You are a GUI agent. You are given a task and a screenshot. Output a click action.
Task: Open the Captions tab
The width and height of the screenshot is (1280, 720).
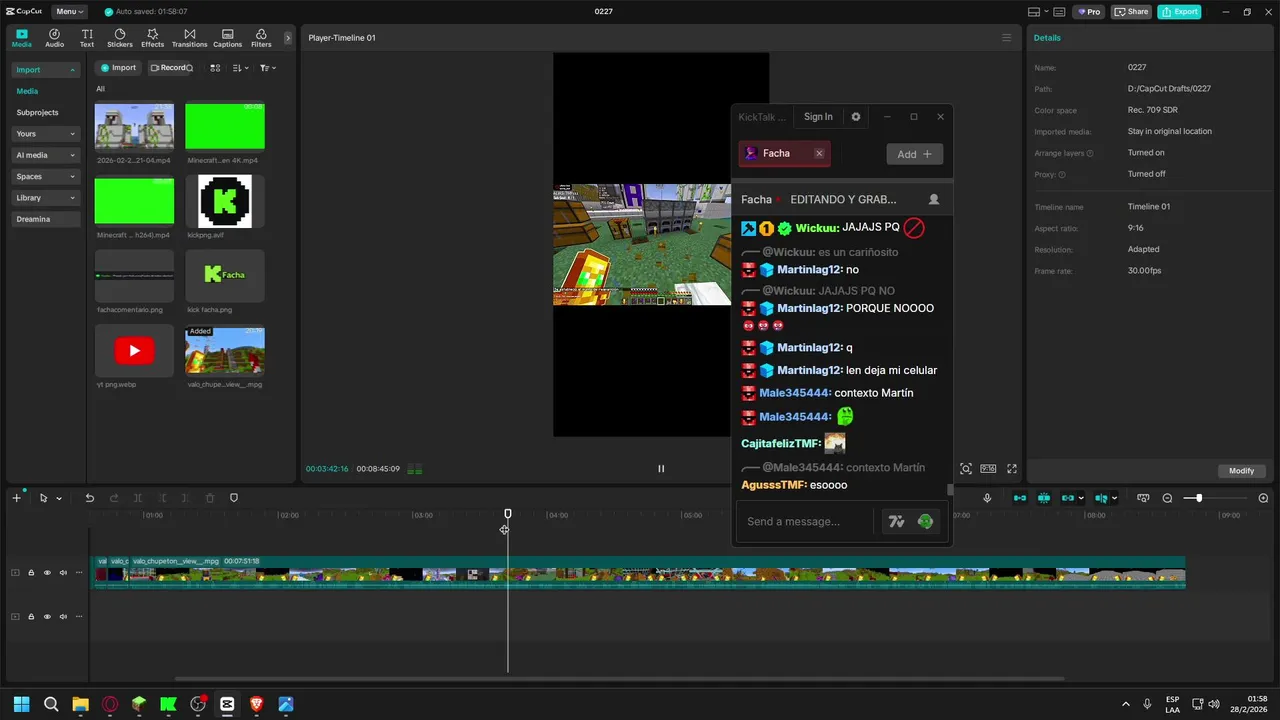tap(227, 38)
